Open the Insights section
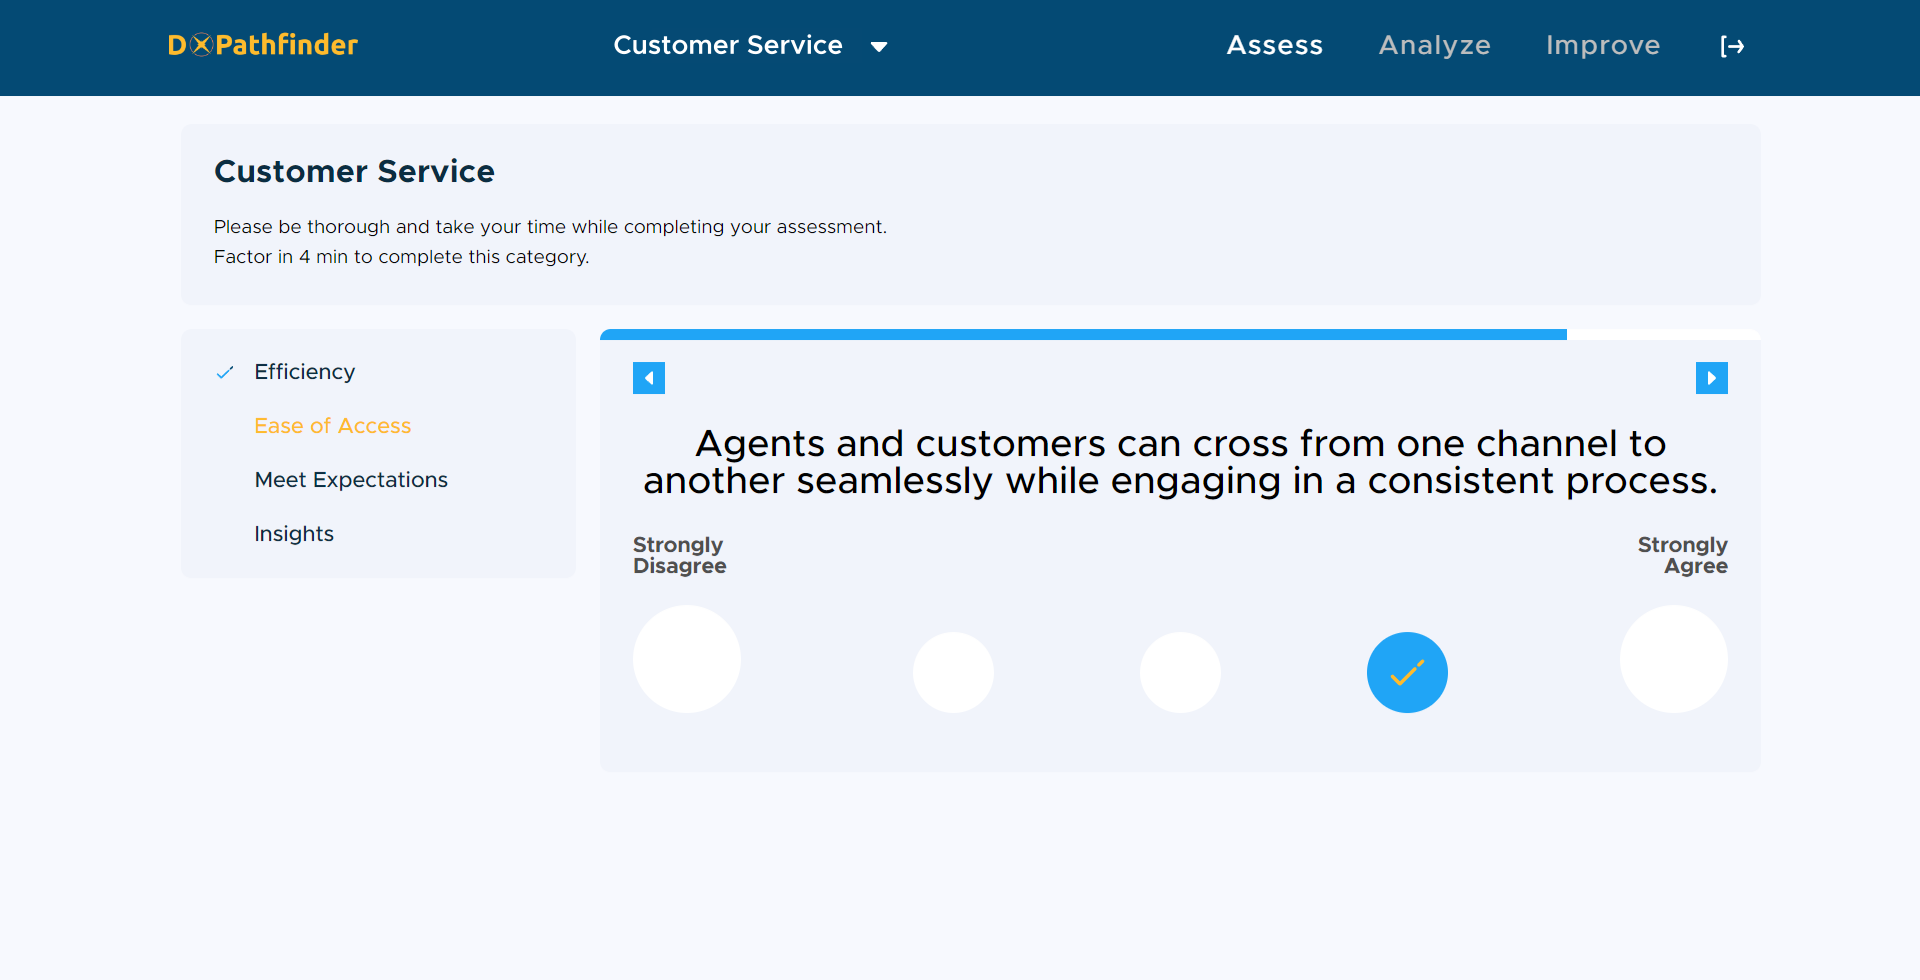 294,534
